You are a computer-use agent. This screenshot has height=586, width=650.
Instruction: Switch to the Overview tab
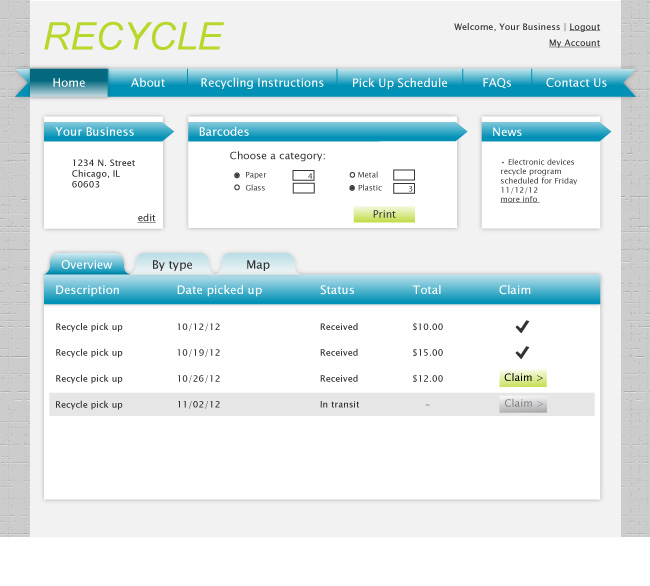(87, 264)
